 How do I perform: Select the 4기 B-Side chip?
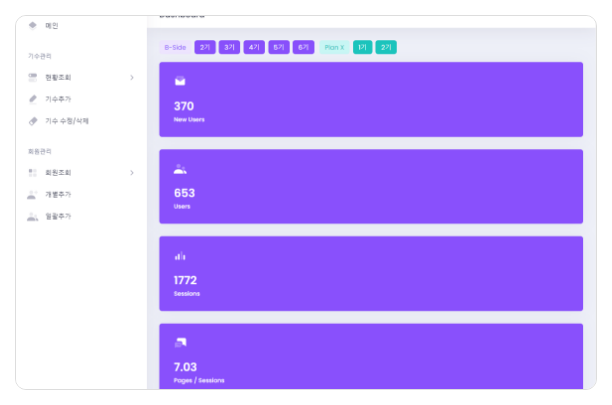[254, 47]
